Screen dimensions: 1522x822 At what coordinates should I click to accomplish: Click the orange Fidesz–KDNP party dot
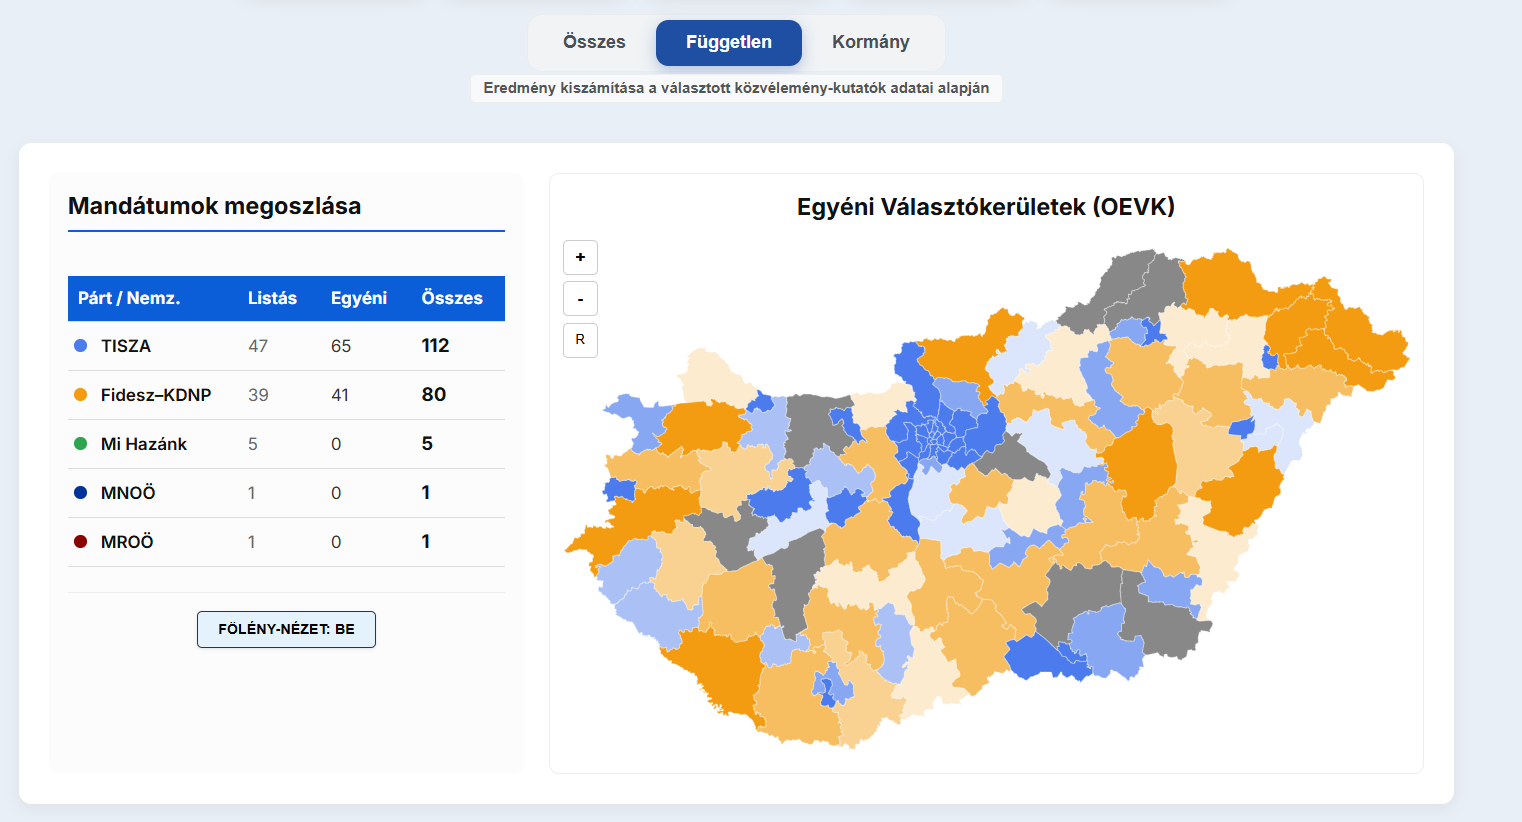81,395
